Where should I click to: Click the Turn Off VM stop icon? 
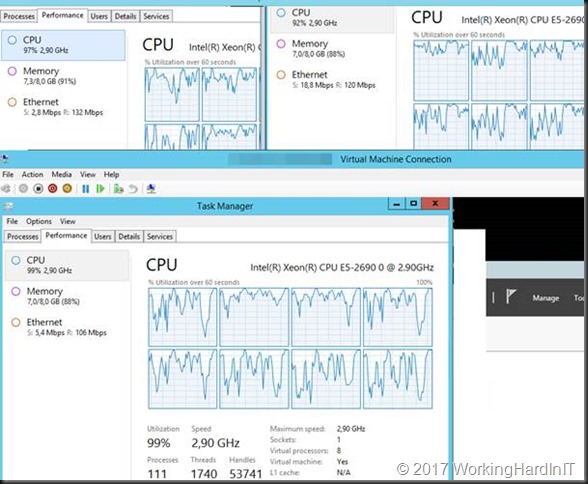point(38,189)
